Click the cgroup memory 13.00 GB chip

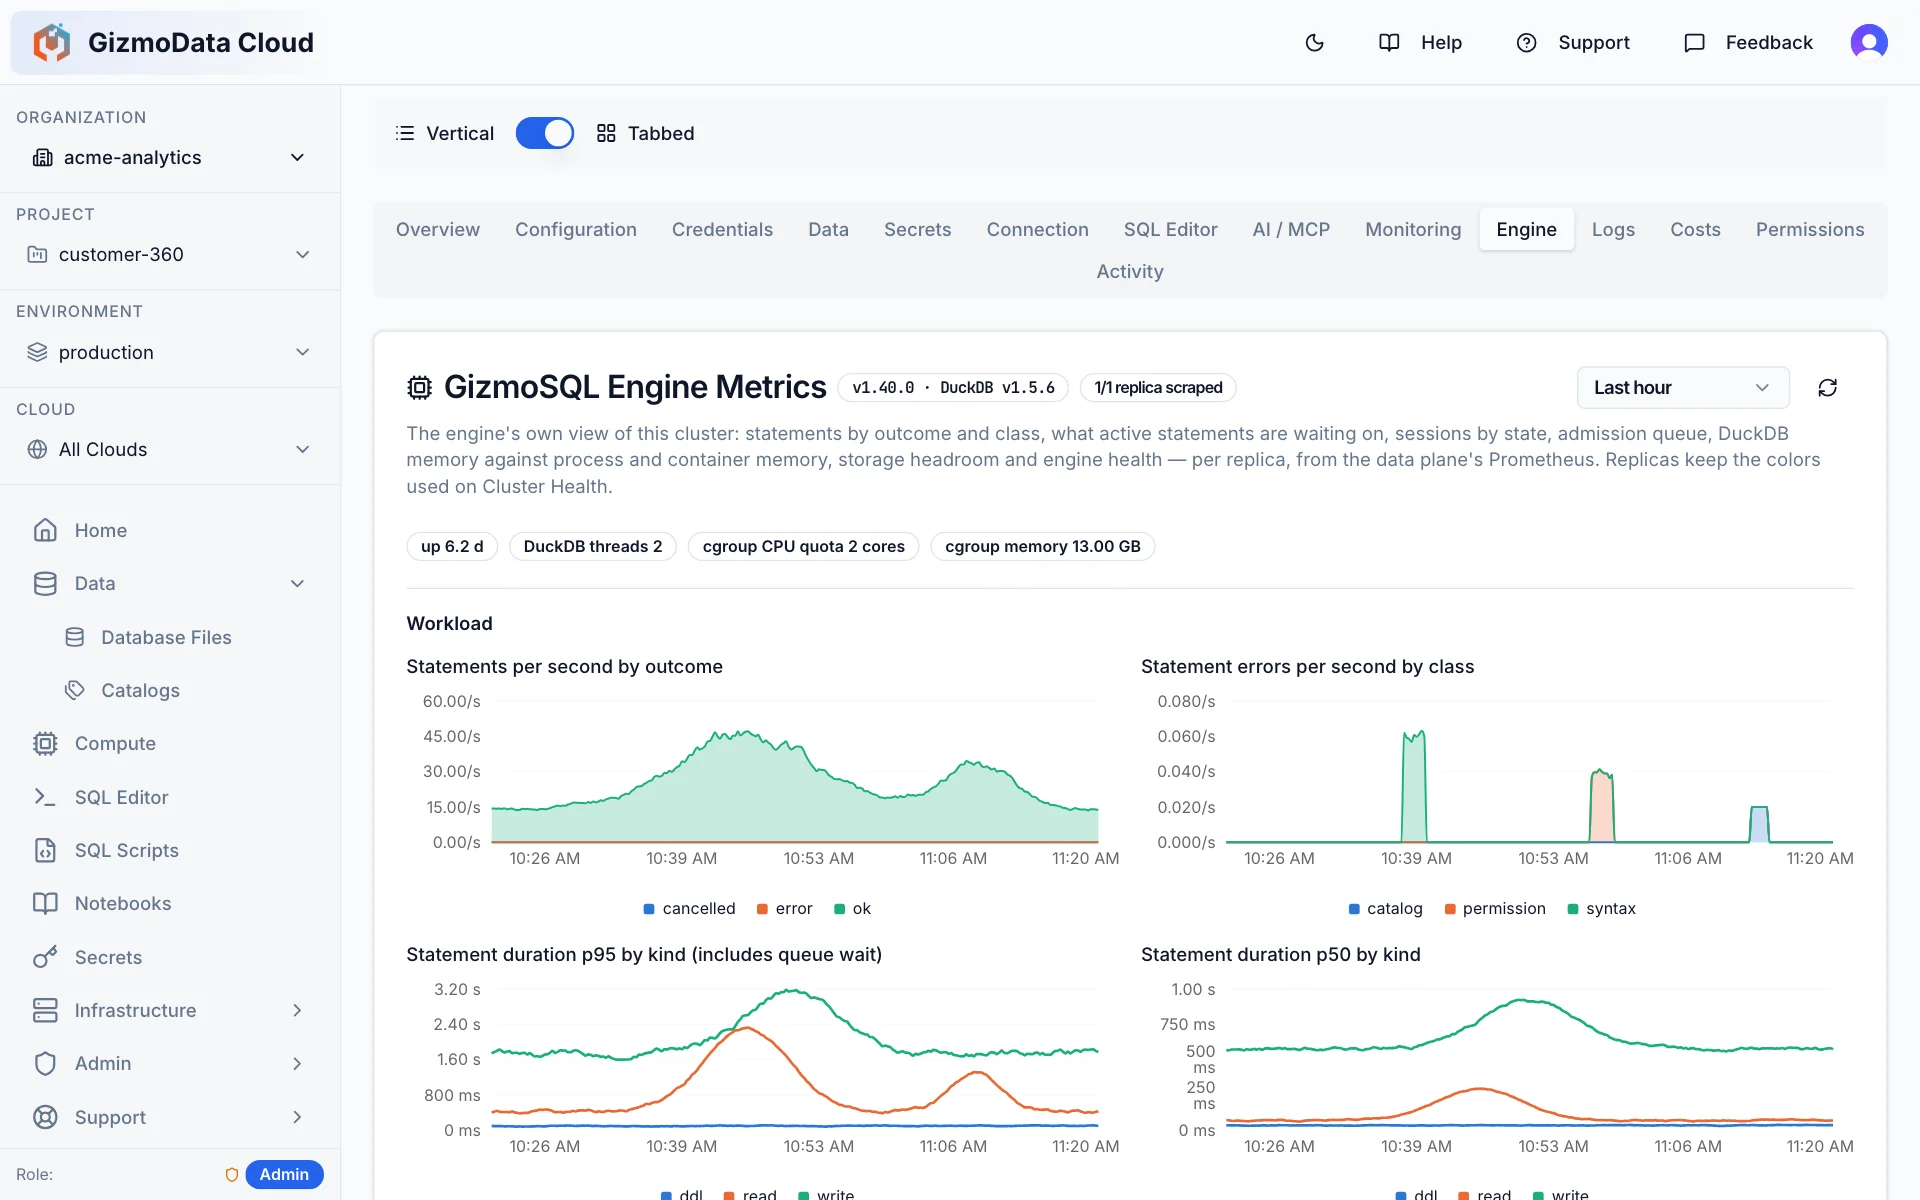pos(1042,546)
